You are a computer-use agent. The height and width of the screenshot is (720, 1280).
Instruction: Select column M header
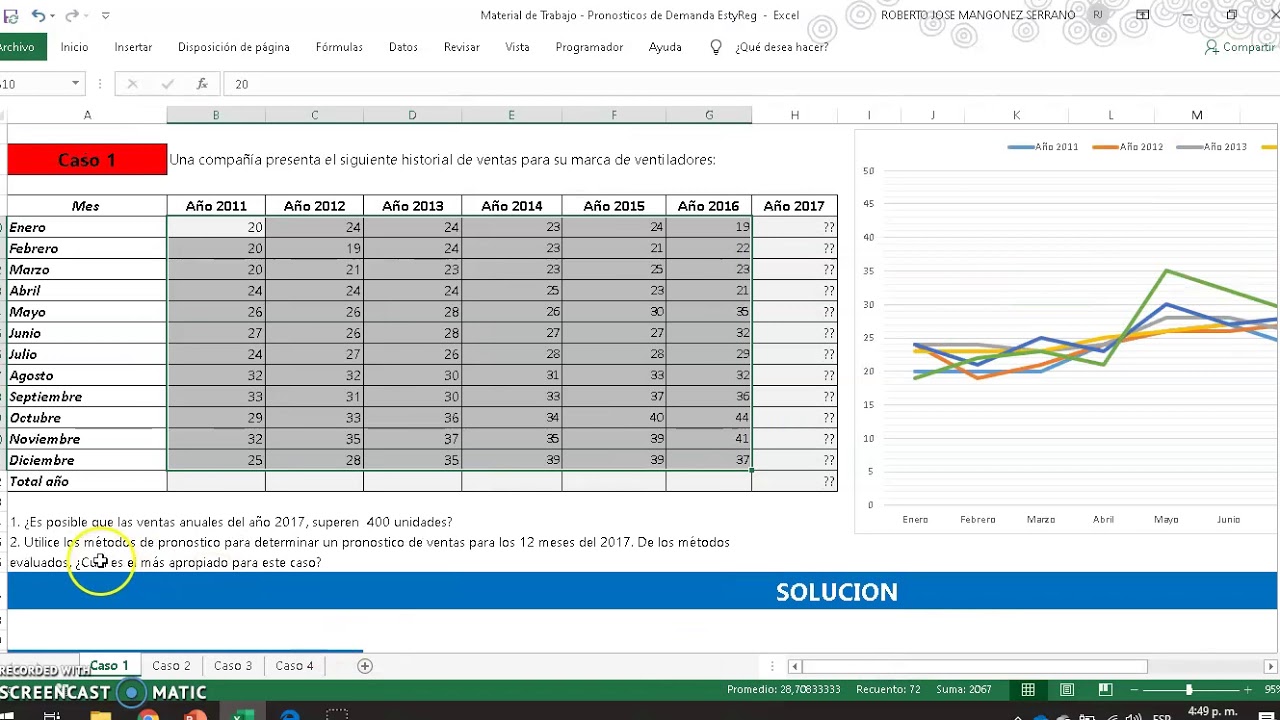click(x=1197, y=115)
